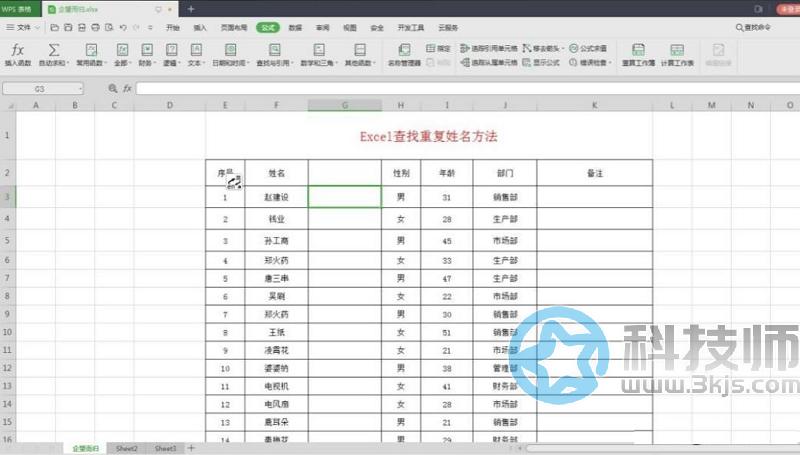Click the 备注 header cell
The width and height of the screenshot is (800, 455).
point(595,173)
